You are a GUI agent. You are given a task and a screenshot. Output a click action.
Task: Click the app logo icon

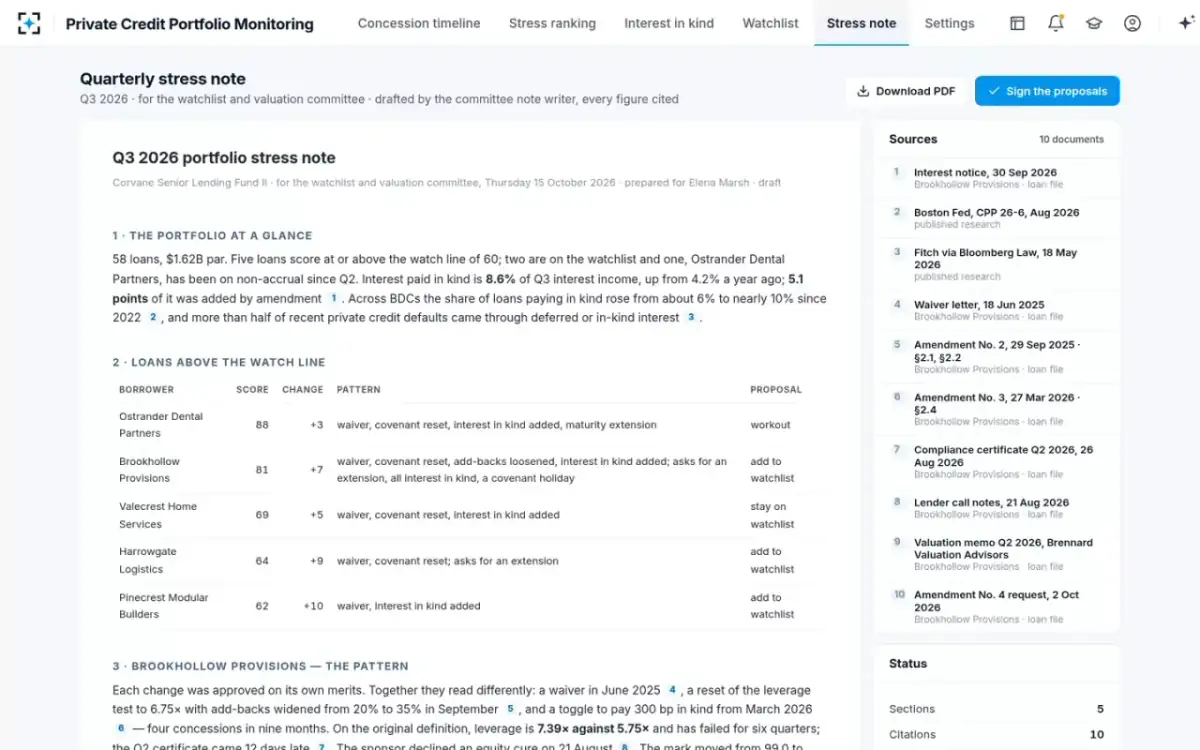(29, 23)
